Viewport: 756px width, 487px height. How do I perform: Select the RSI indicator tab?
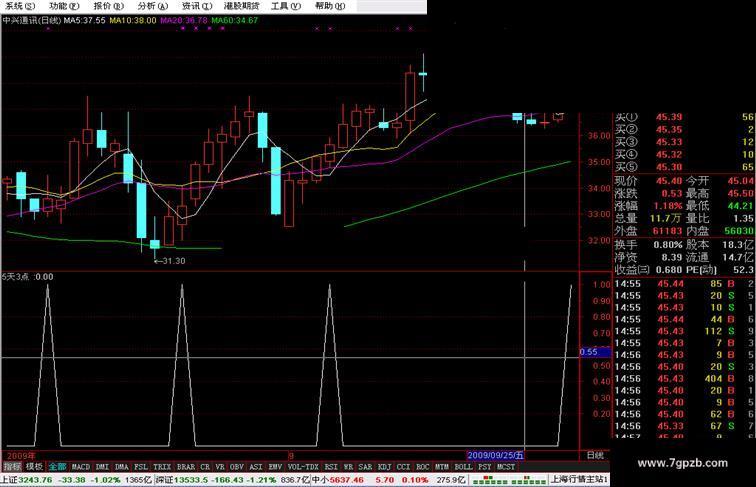(331, 467)
